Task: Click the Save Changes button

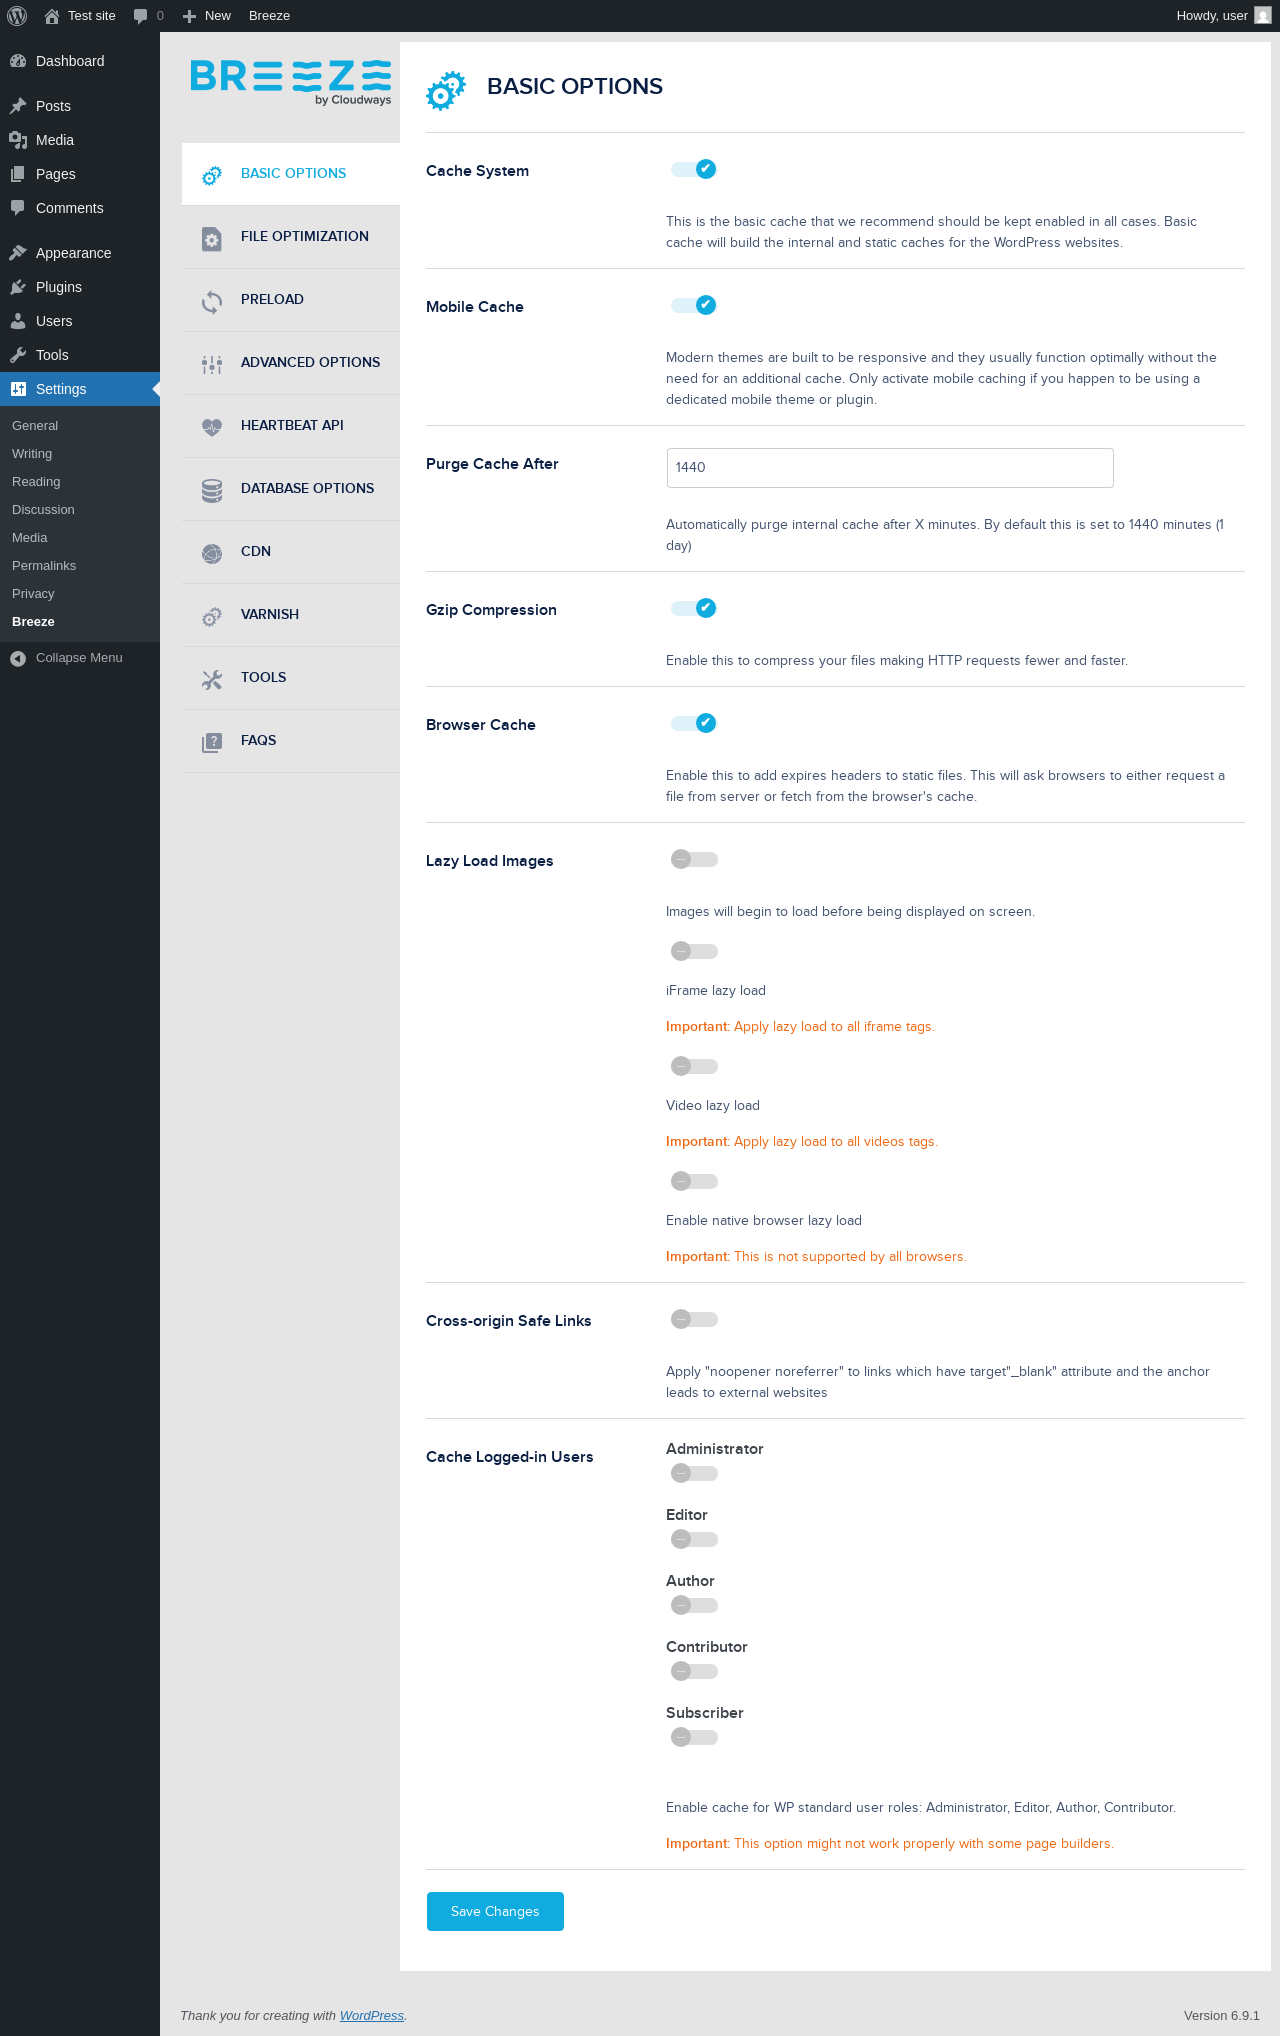Action: coord(495,1911)
